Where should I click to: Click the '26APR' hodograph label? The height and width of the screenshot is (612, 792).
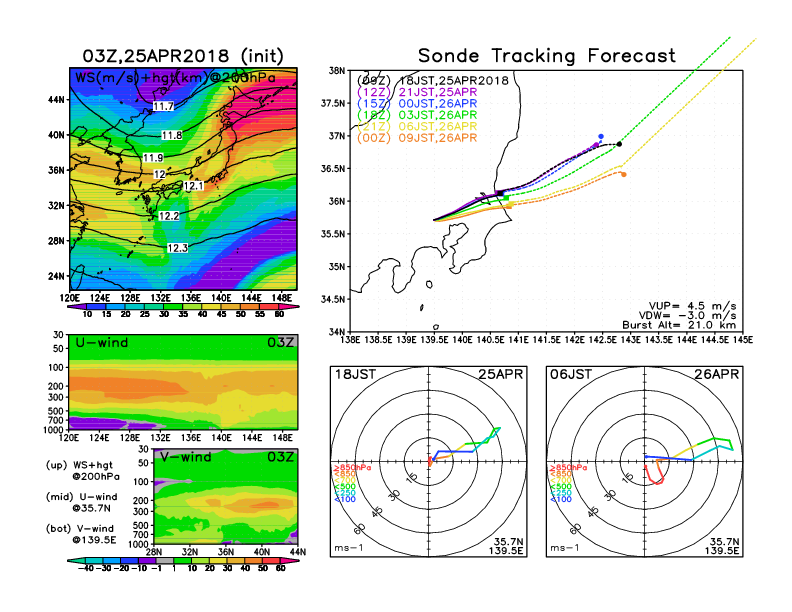tap(717, 374)
